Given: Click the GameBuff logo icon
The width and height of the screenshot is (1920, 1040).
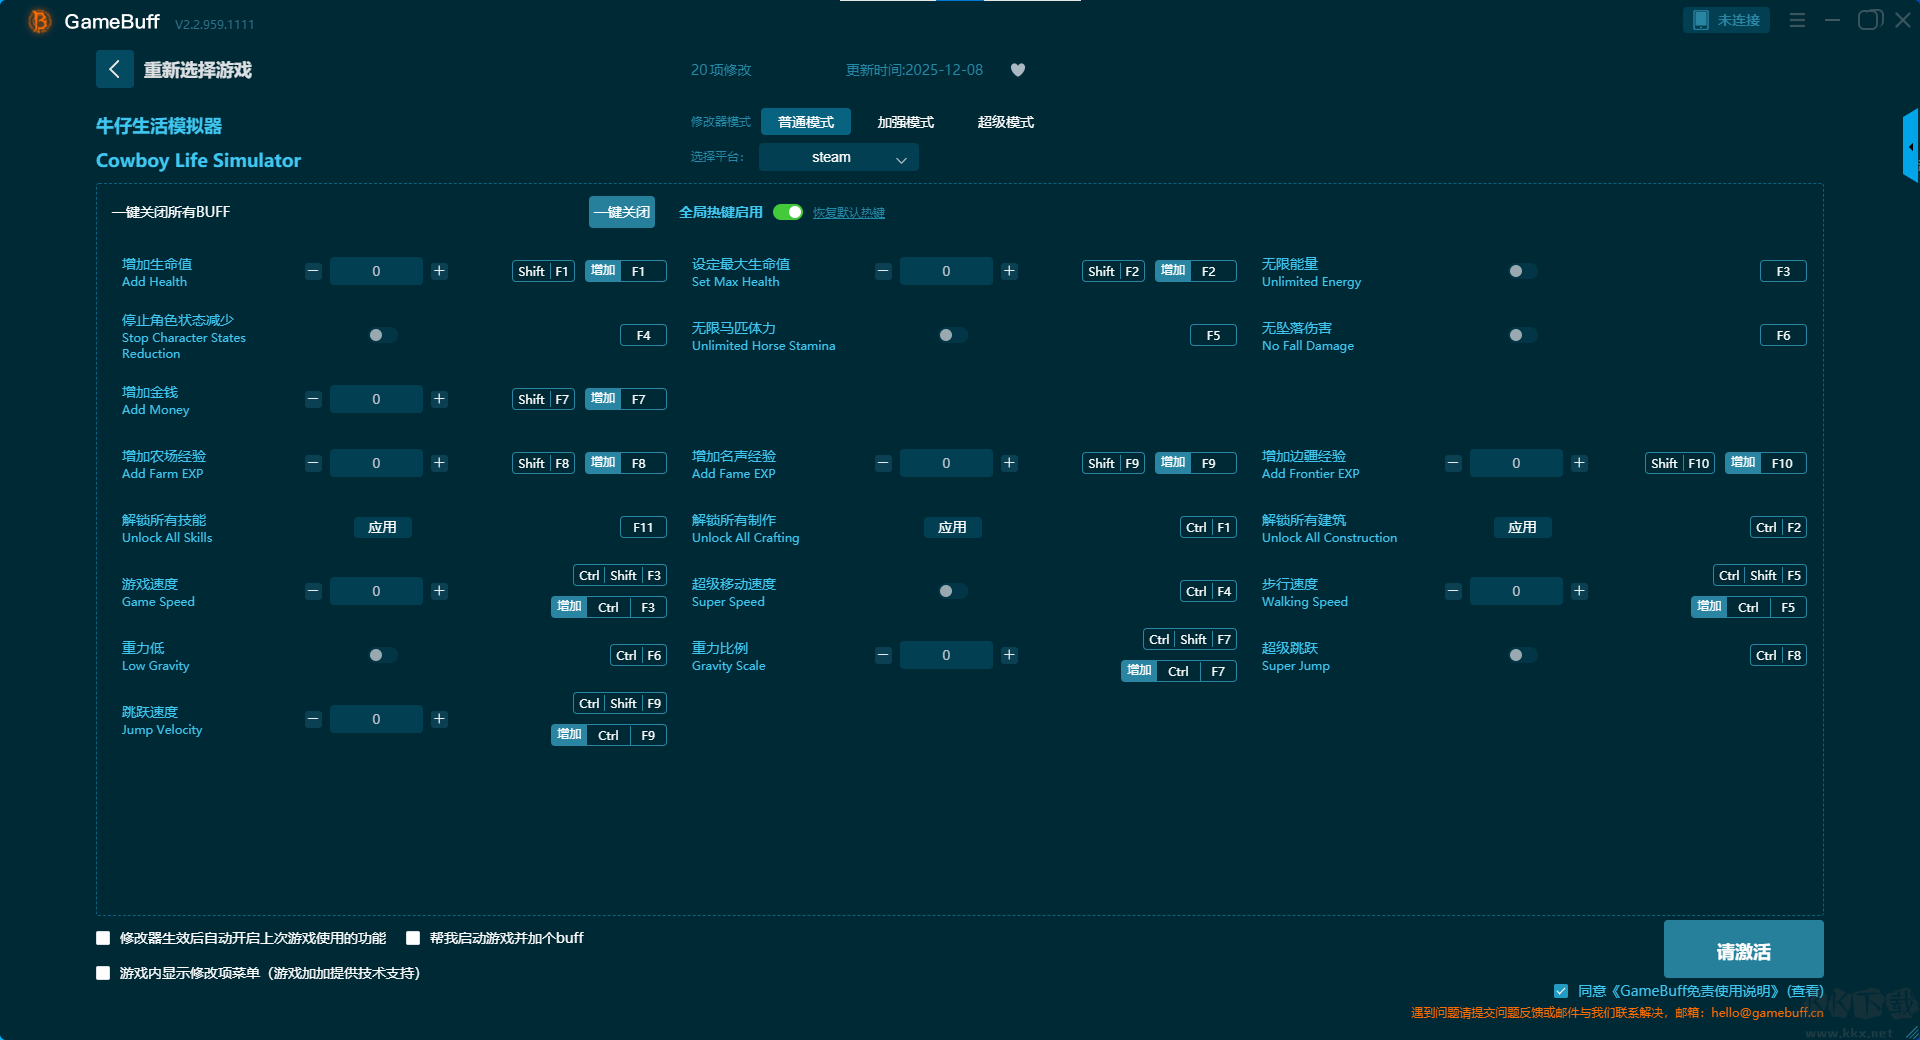Looking at the screenshot, I should [39, 21].
